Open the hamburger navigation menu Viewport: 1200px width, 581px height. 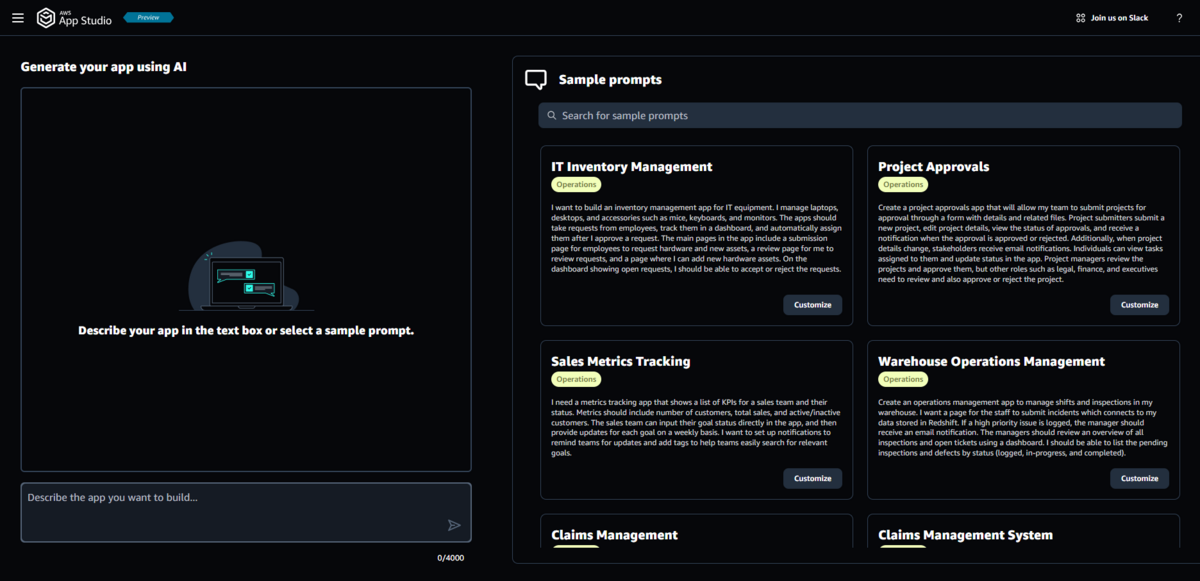pos(17,18)
